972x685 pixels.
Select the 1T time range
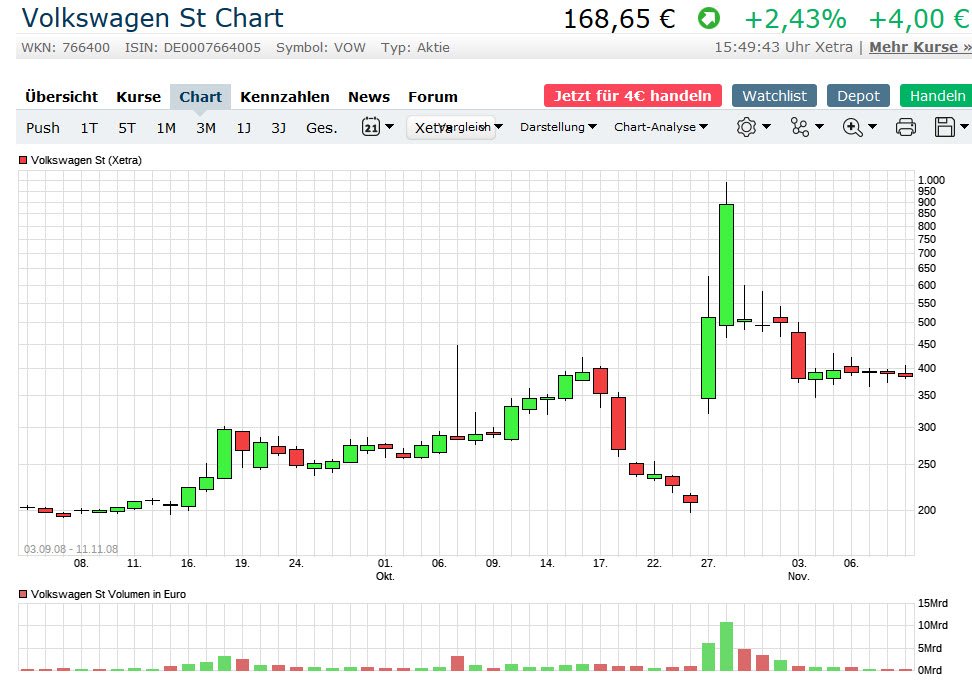89,128
